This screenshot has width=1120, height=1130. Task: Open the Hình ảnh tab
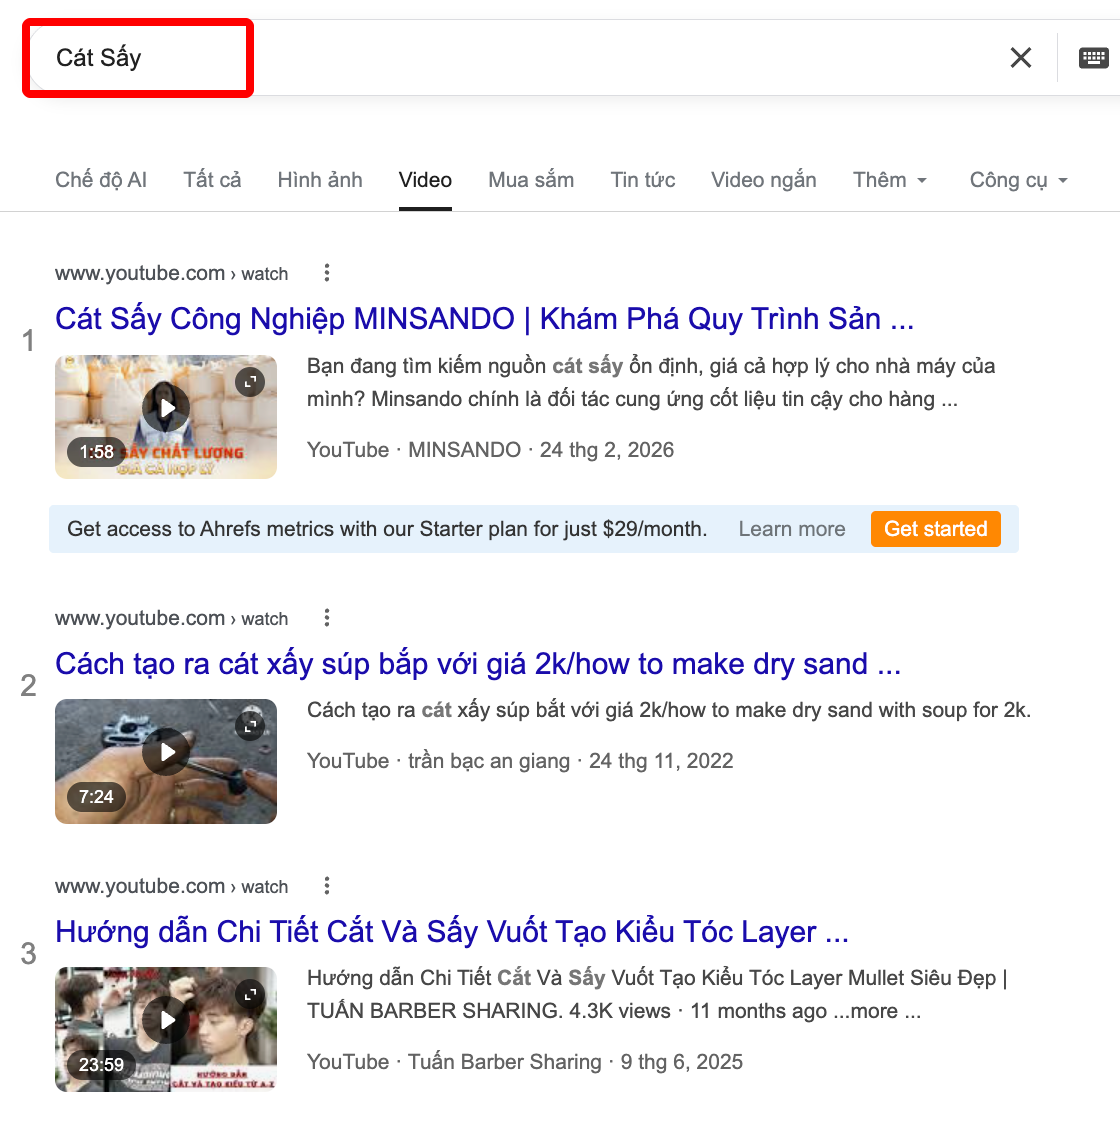[x=320, y=180]
